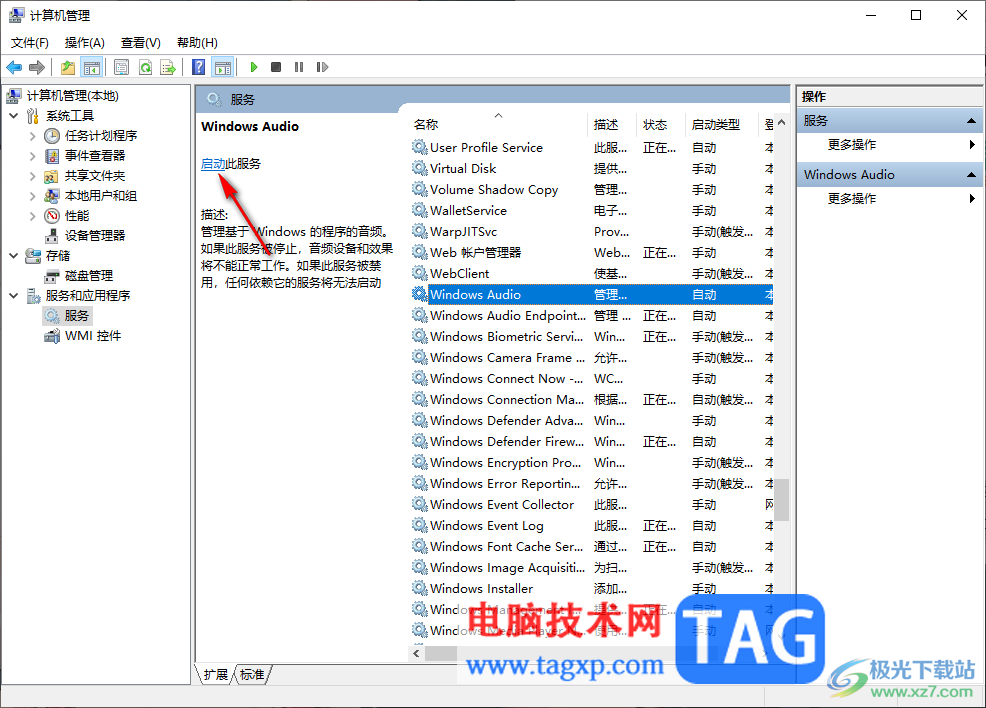Click the 事件查看器 tree icon
The image size is (986, 708).
pyautogui.click(x=52, y=156)
